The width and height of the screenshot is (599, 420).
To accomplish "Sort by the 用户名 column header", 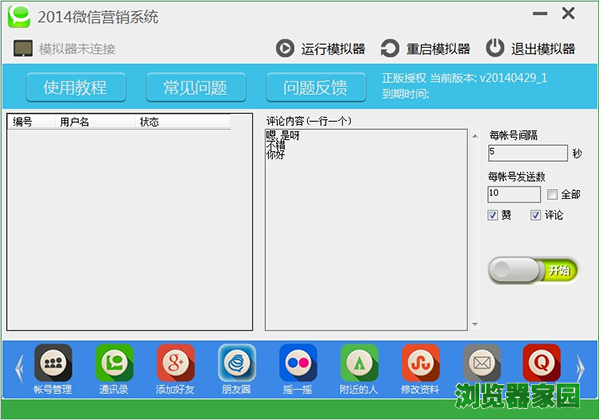I will 94,122.
